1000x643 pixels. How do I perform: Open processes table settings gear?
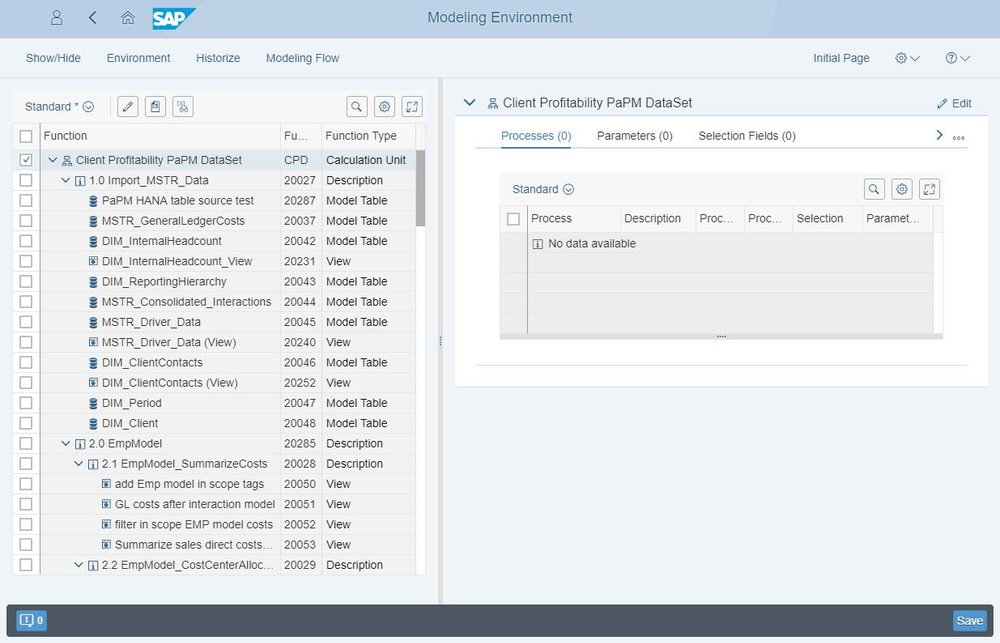click(901, 189)
